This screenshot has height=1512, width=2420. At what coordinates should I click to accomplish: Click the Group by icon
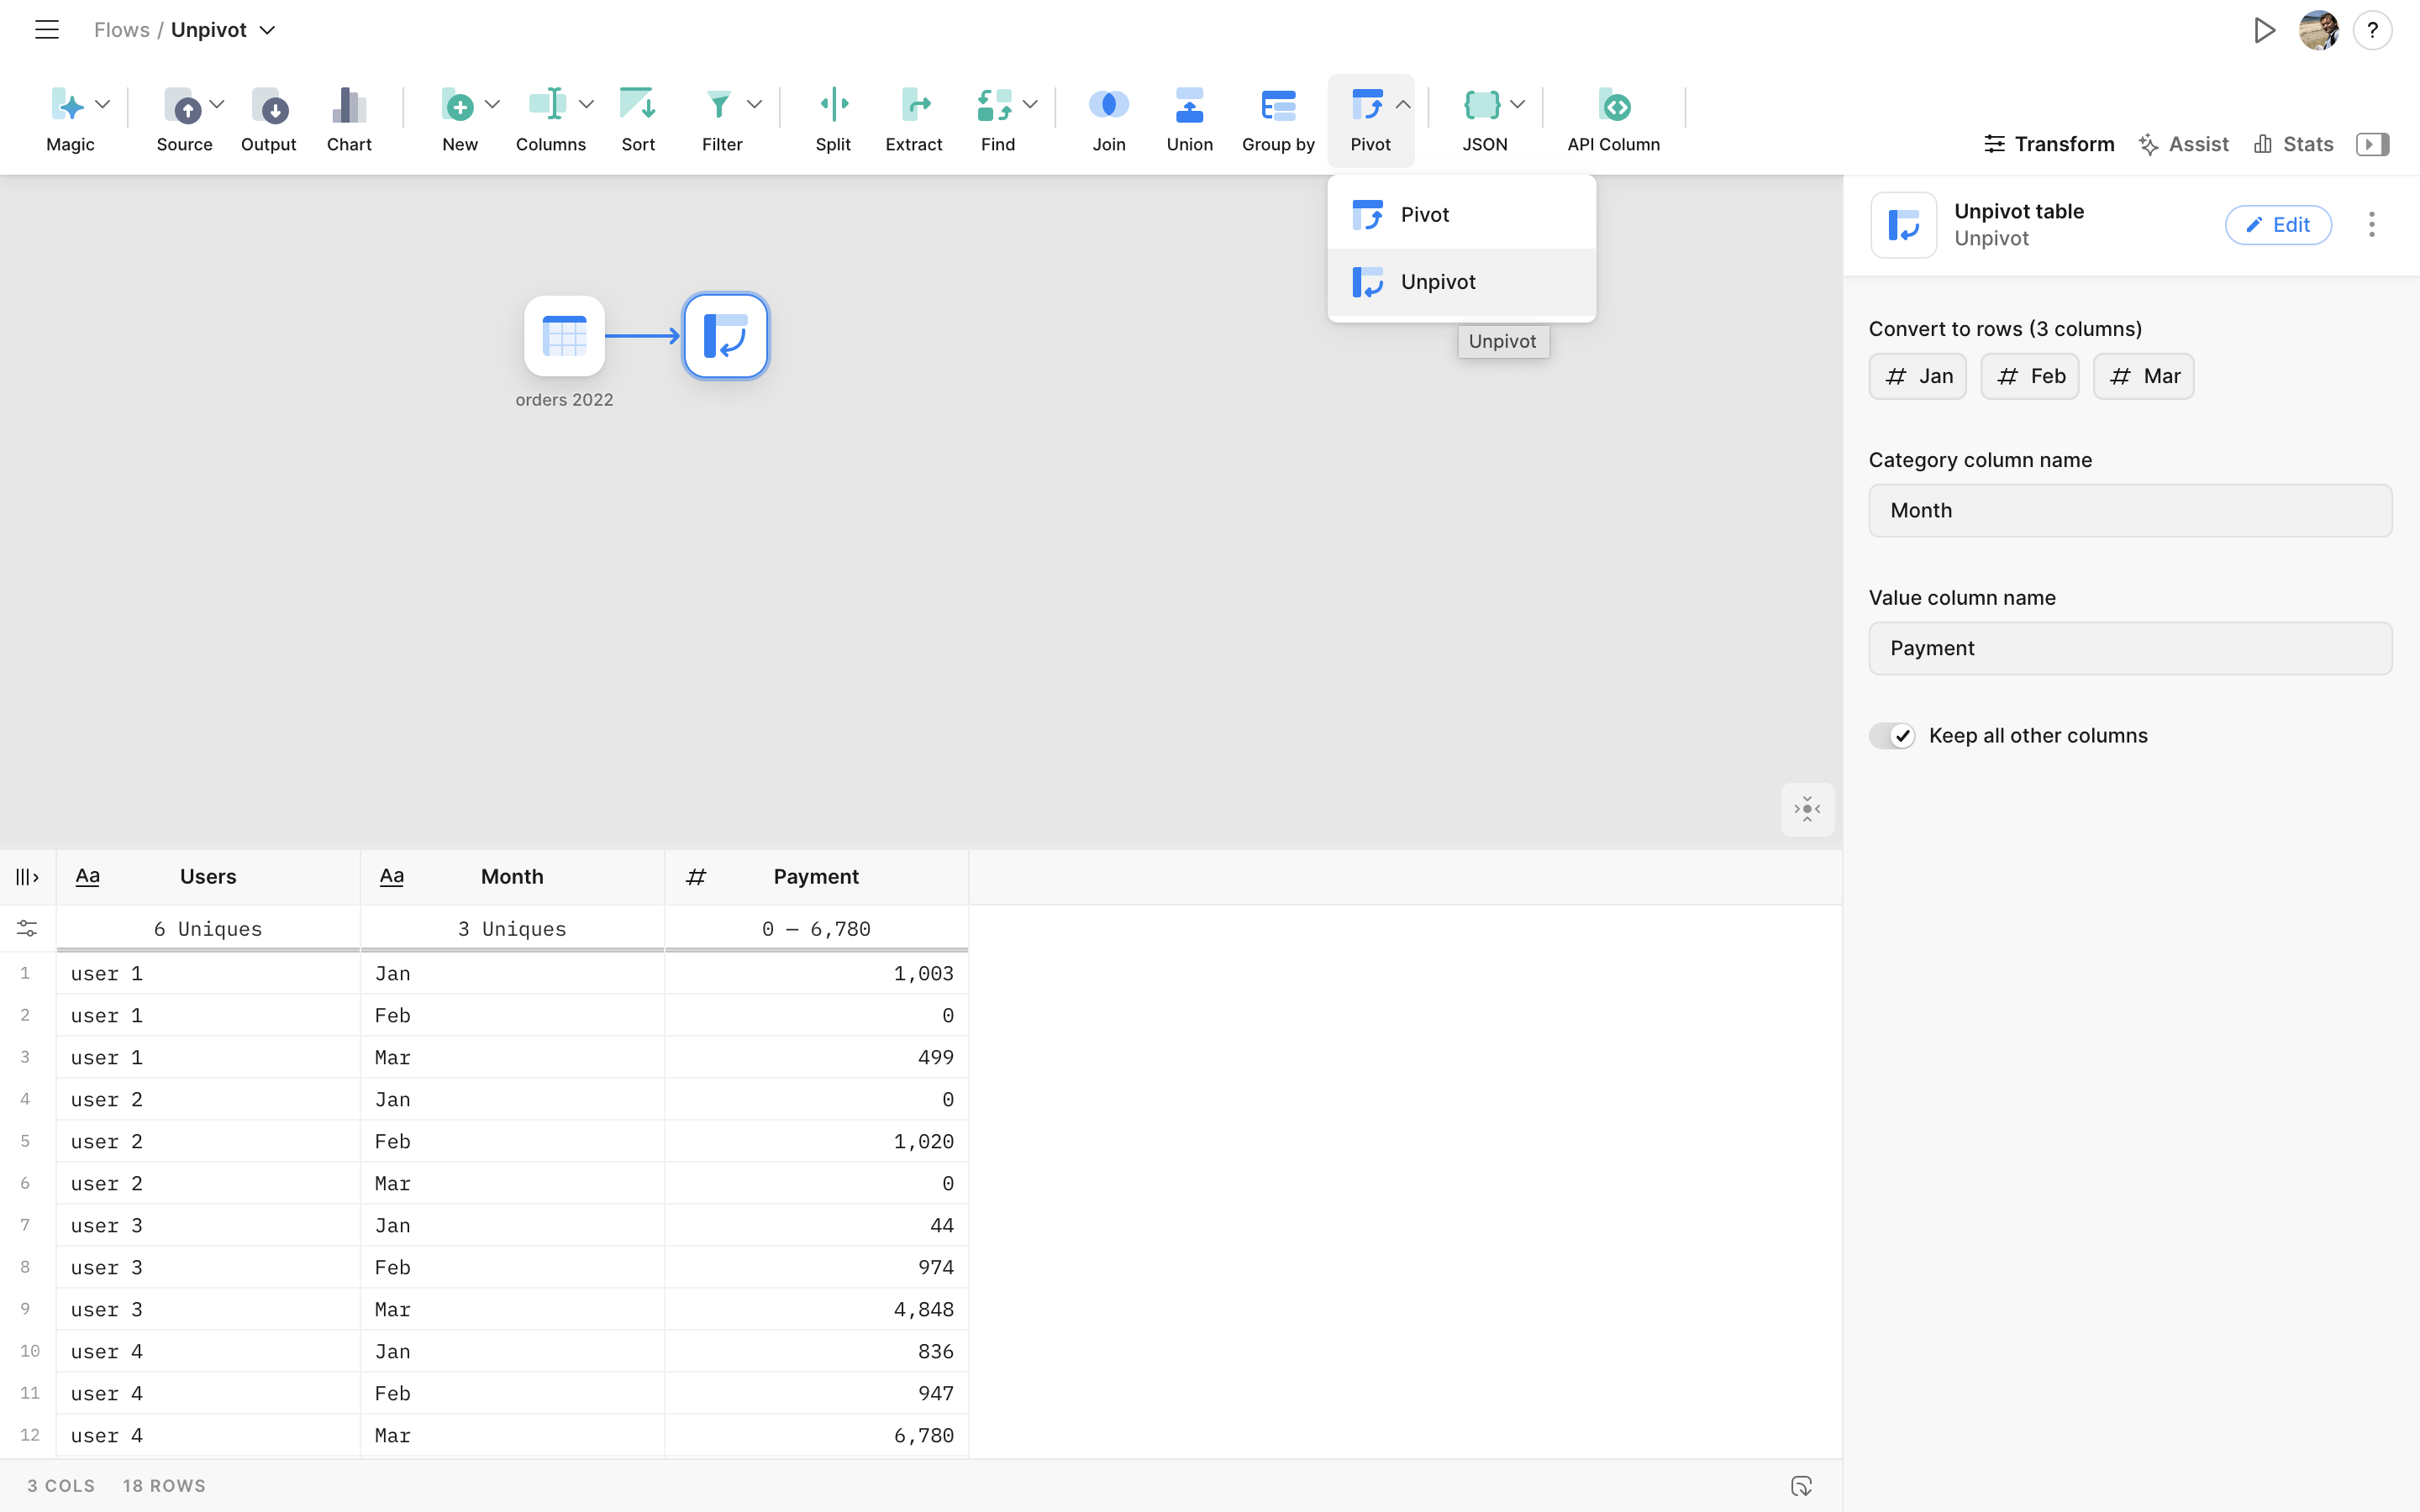coord(1277,106)
